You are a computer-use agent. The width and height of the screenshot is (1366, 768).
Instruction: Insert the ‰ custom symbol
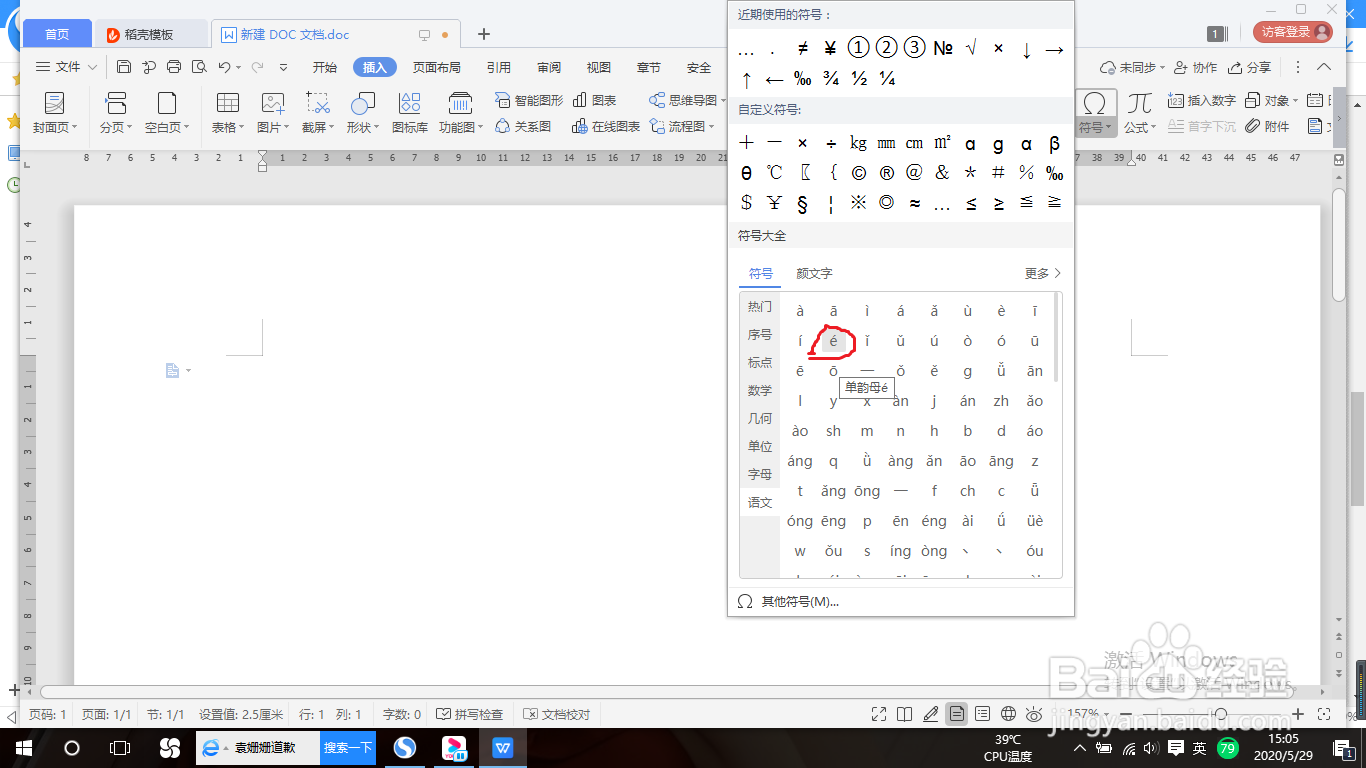(x=1054, y=173)
